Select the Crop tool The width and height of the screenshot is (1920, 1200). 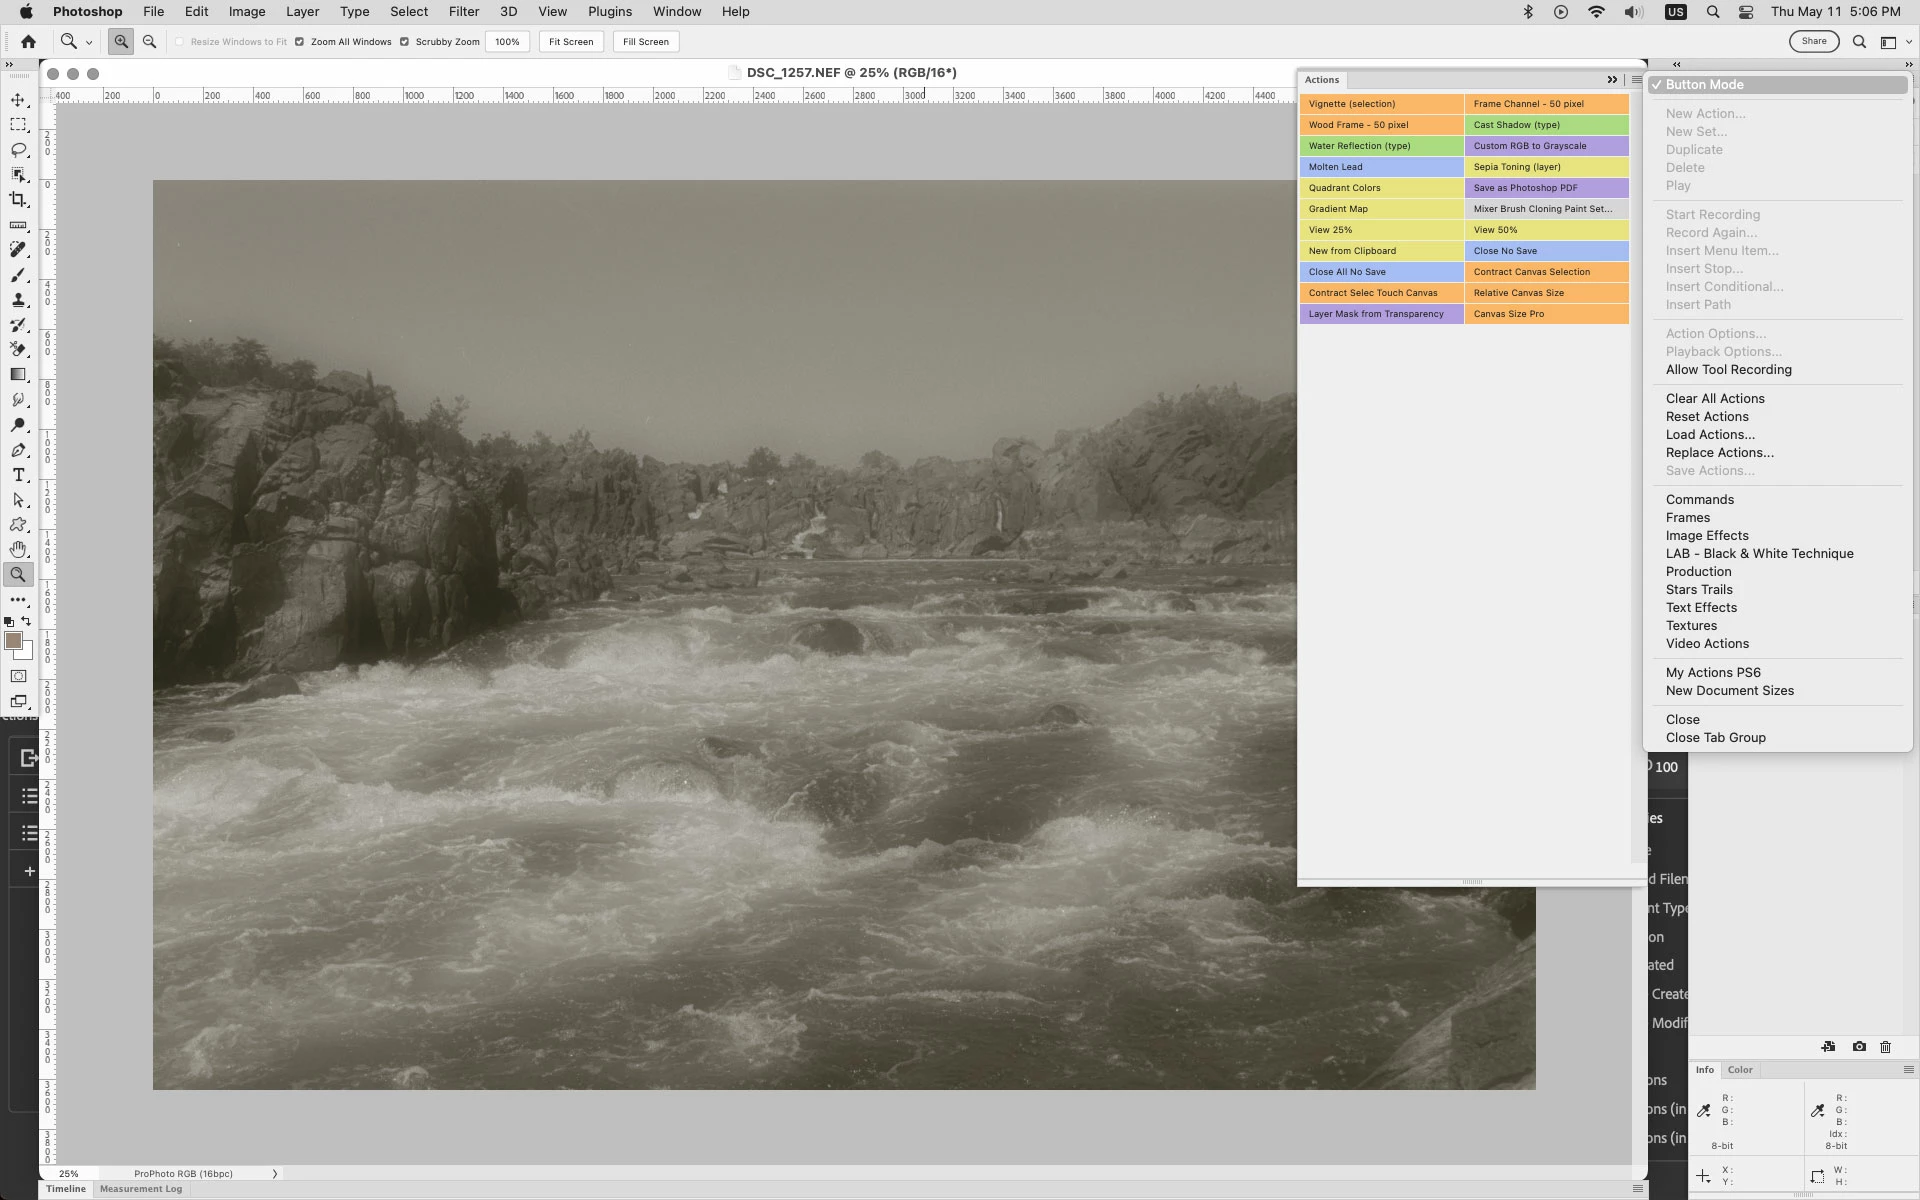click(x=18, y=200)
